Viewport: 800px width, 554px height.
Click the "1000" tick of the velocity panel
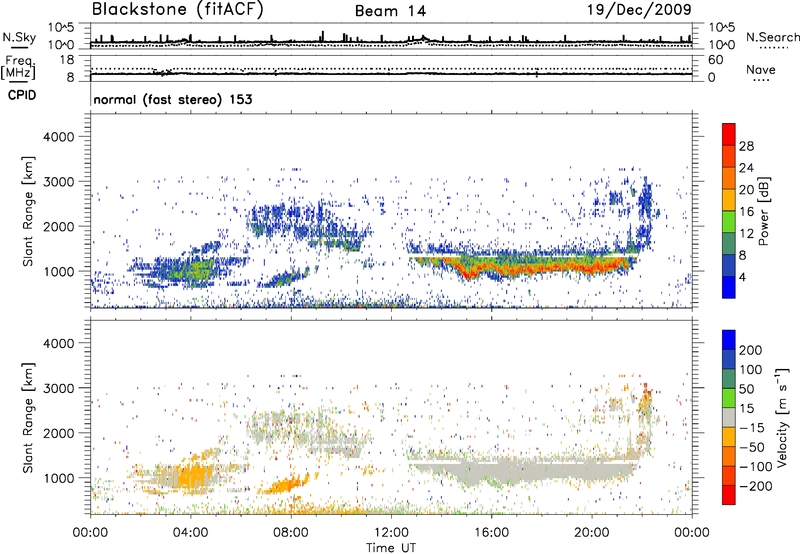(59, 477)
